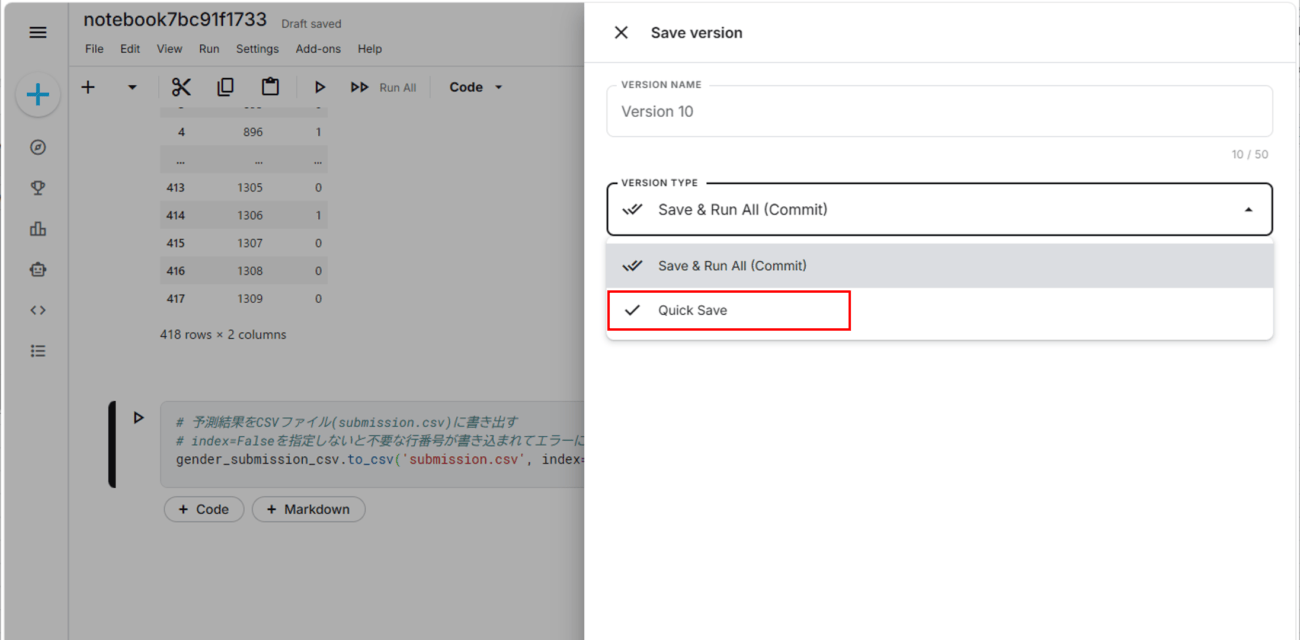Open Competitions trophy icon in sidebar

(38, 188)
